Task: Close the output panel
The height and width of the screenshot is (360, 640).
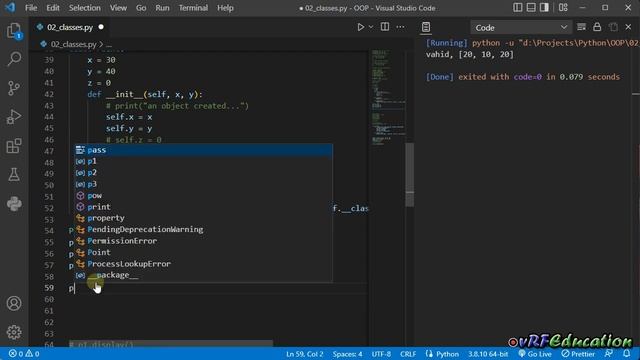Action: [x=628, y=27]
